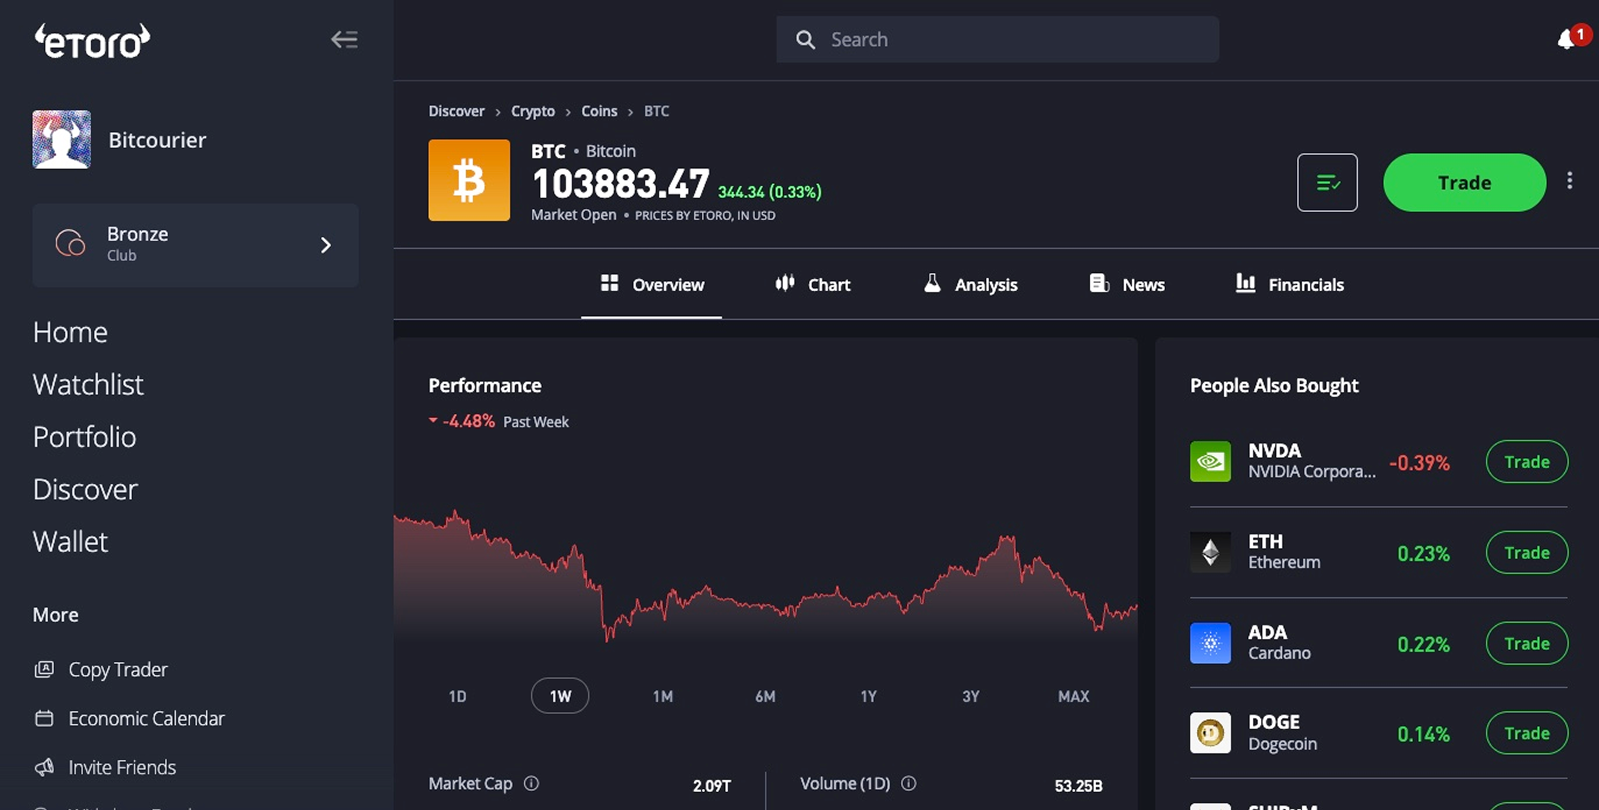Switch to the Financials tab
1599x810 pixels.
point(1290,285)
